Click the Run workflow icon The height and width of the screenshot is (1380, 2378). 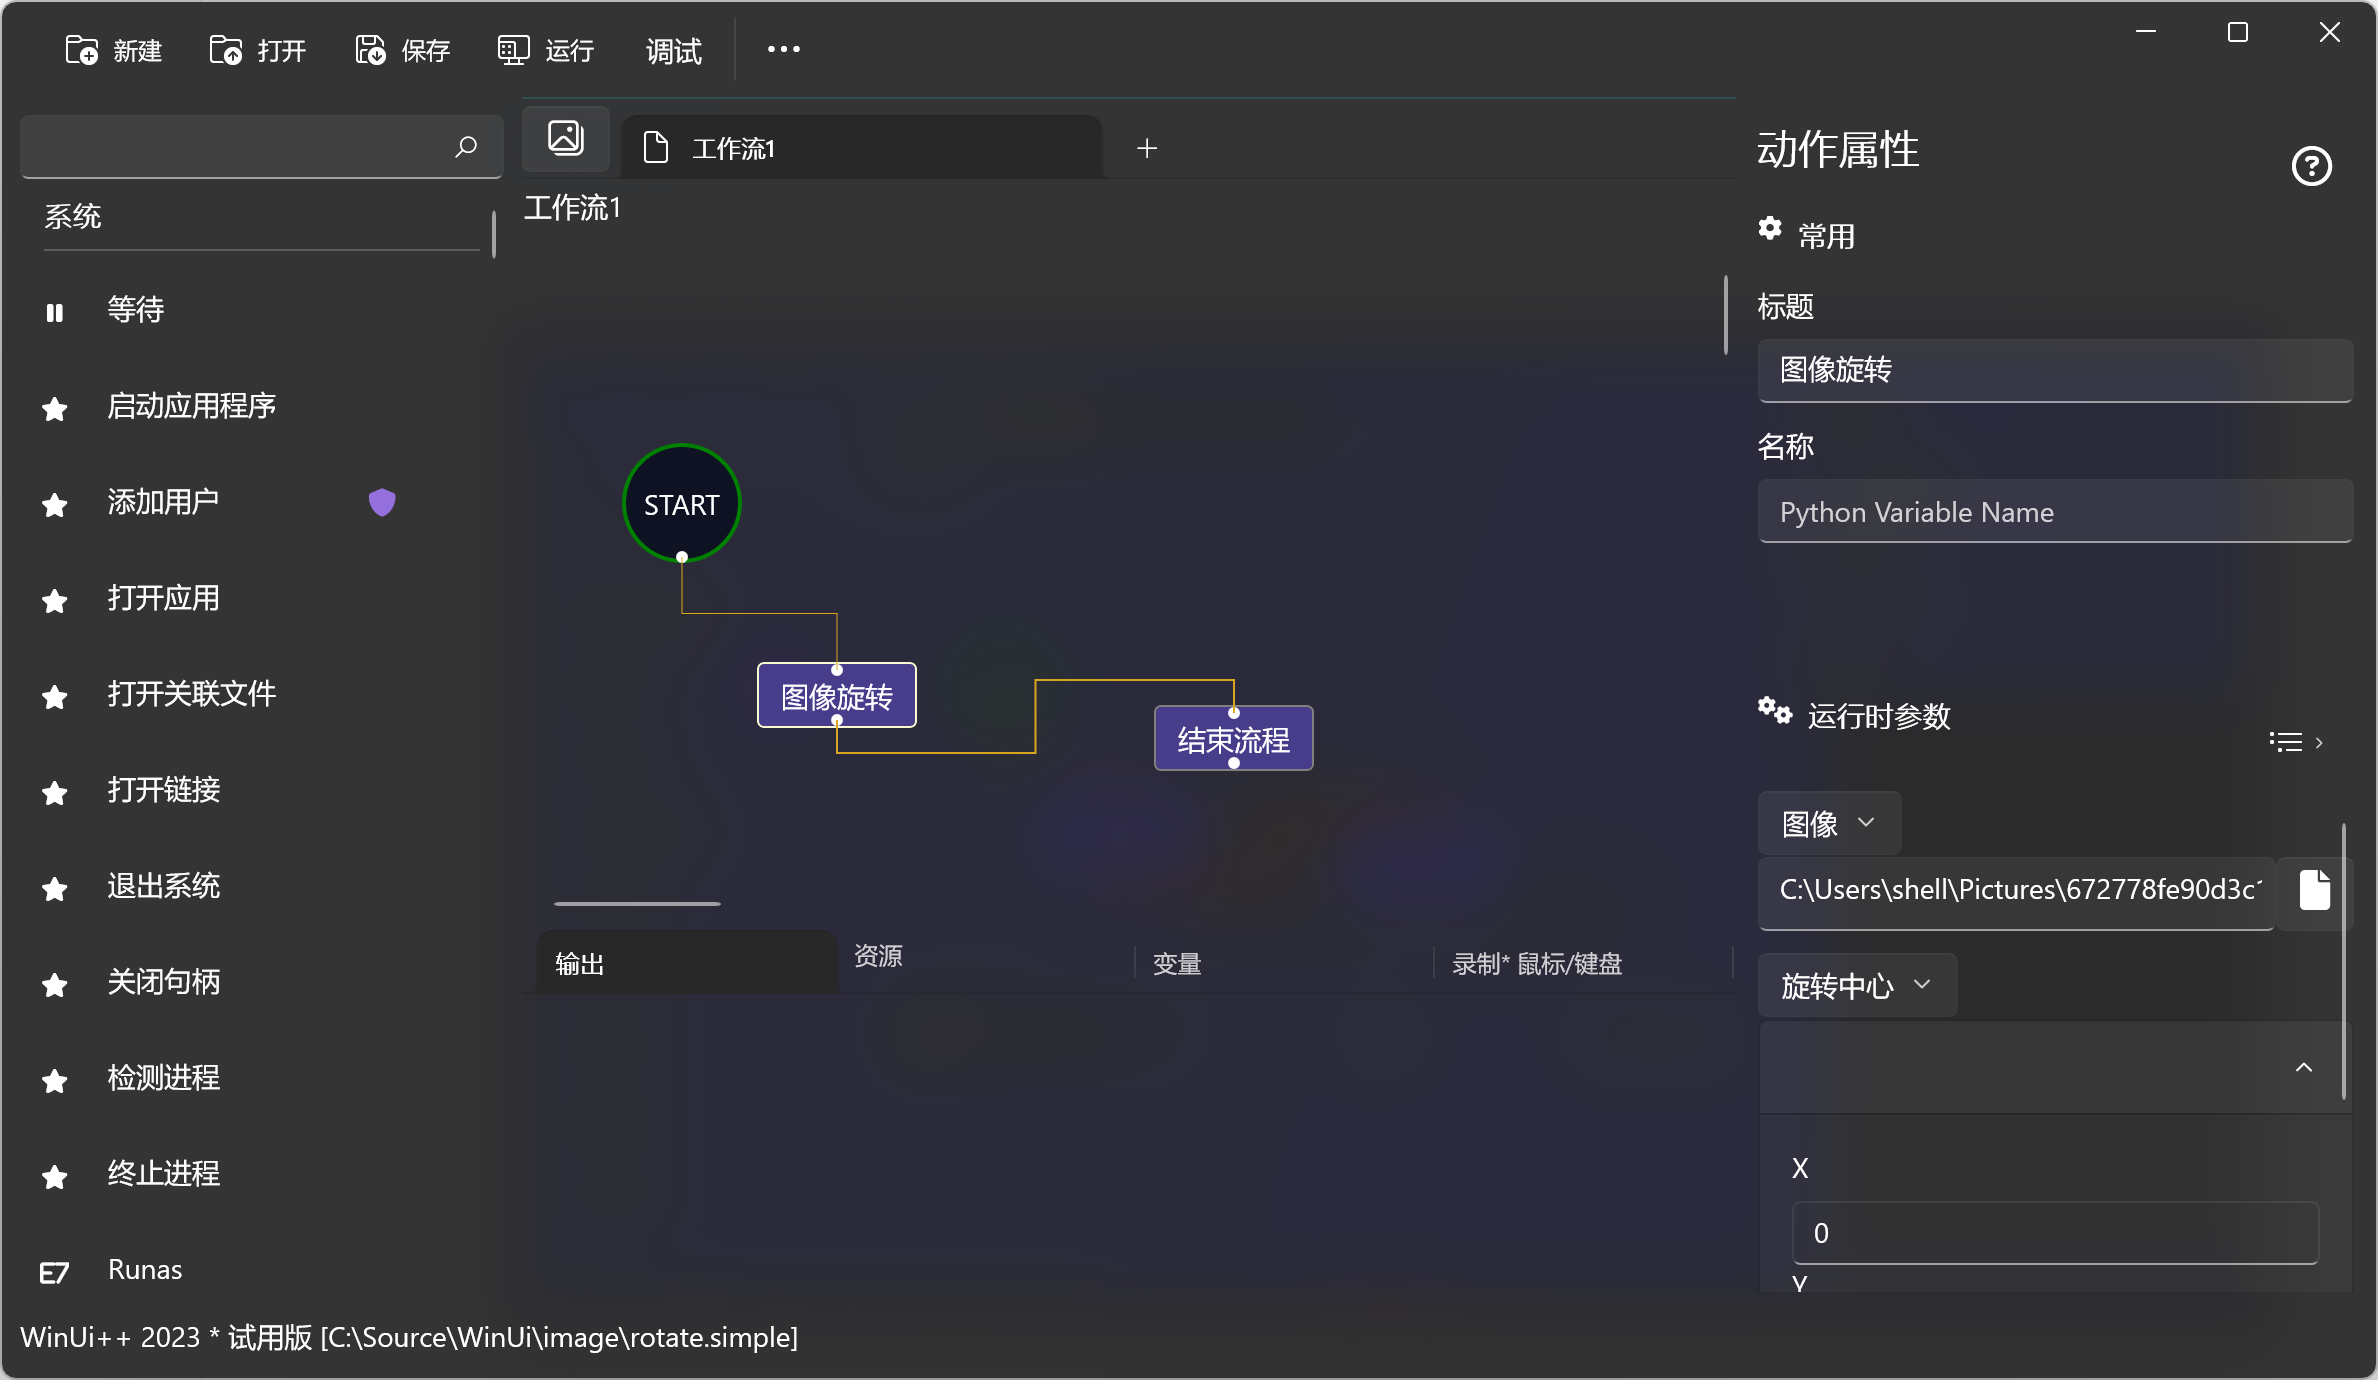[513, 50]
